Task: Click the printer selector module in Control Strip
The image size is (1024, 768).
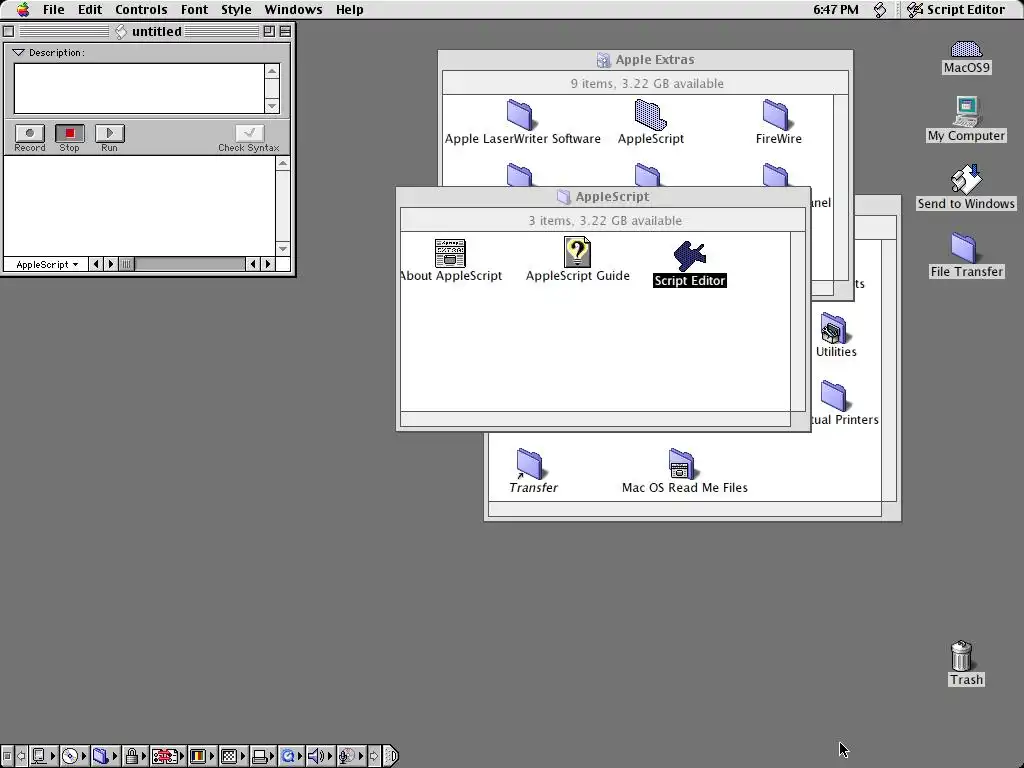Action: (x=263, y=756)
